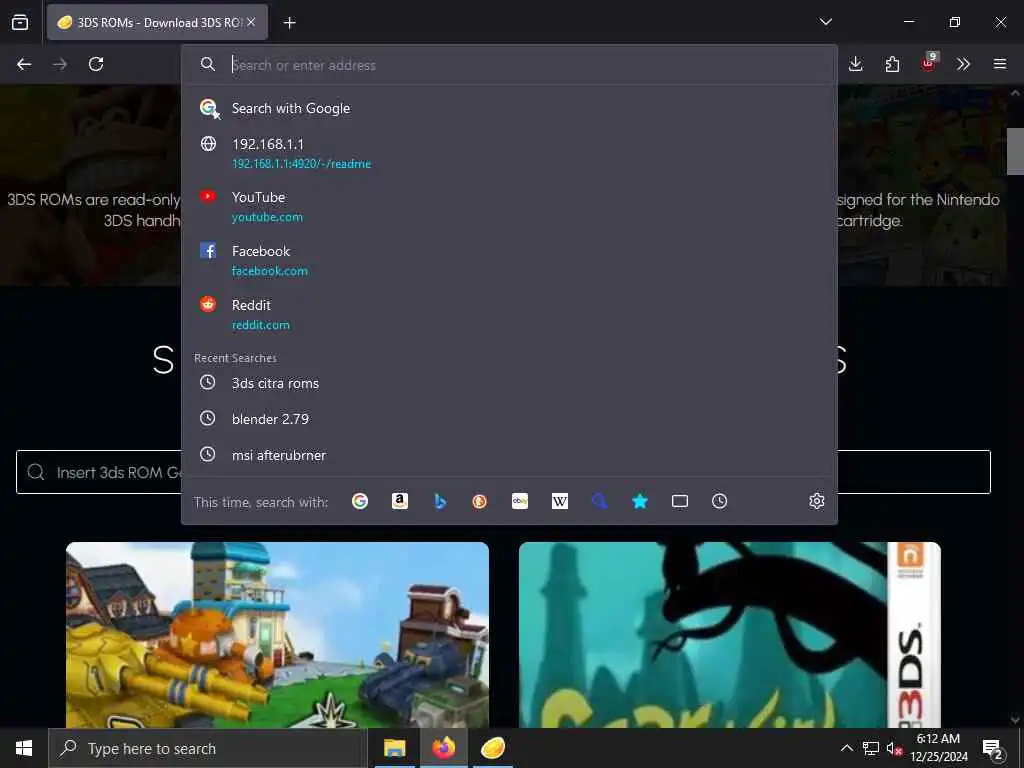Open the tank game thumbnail card

(278, 635)
